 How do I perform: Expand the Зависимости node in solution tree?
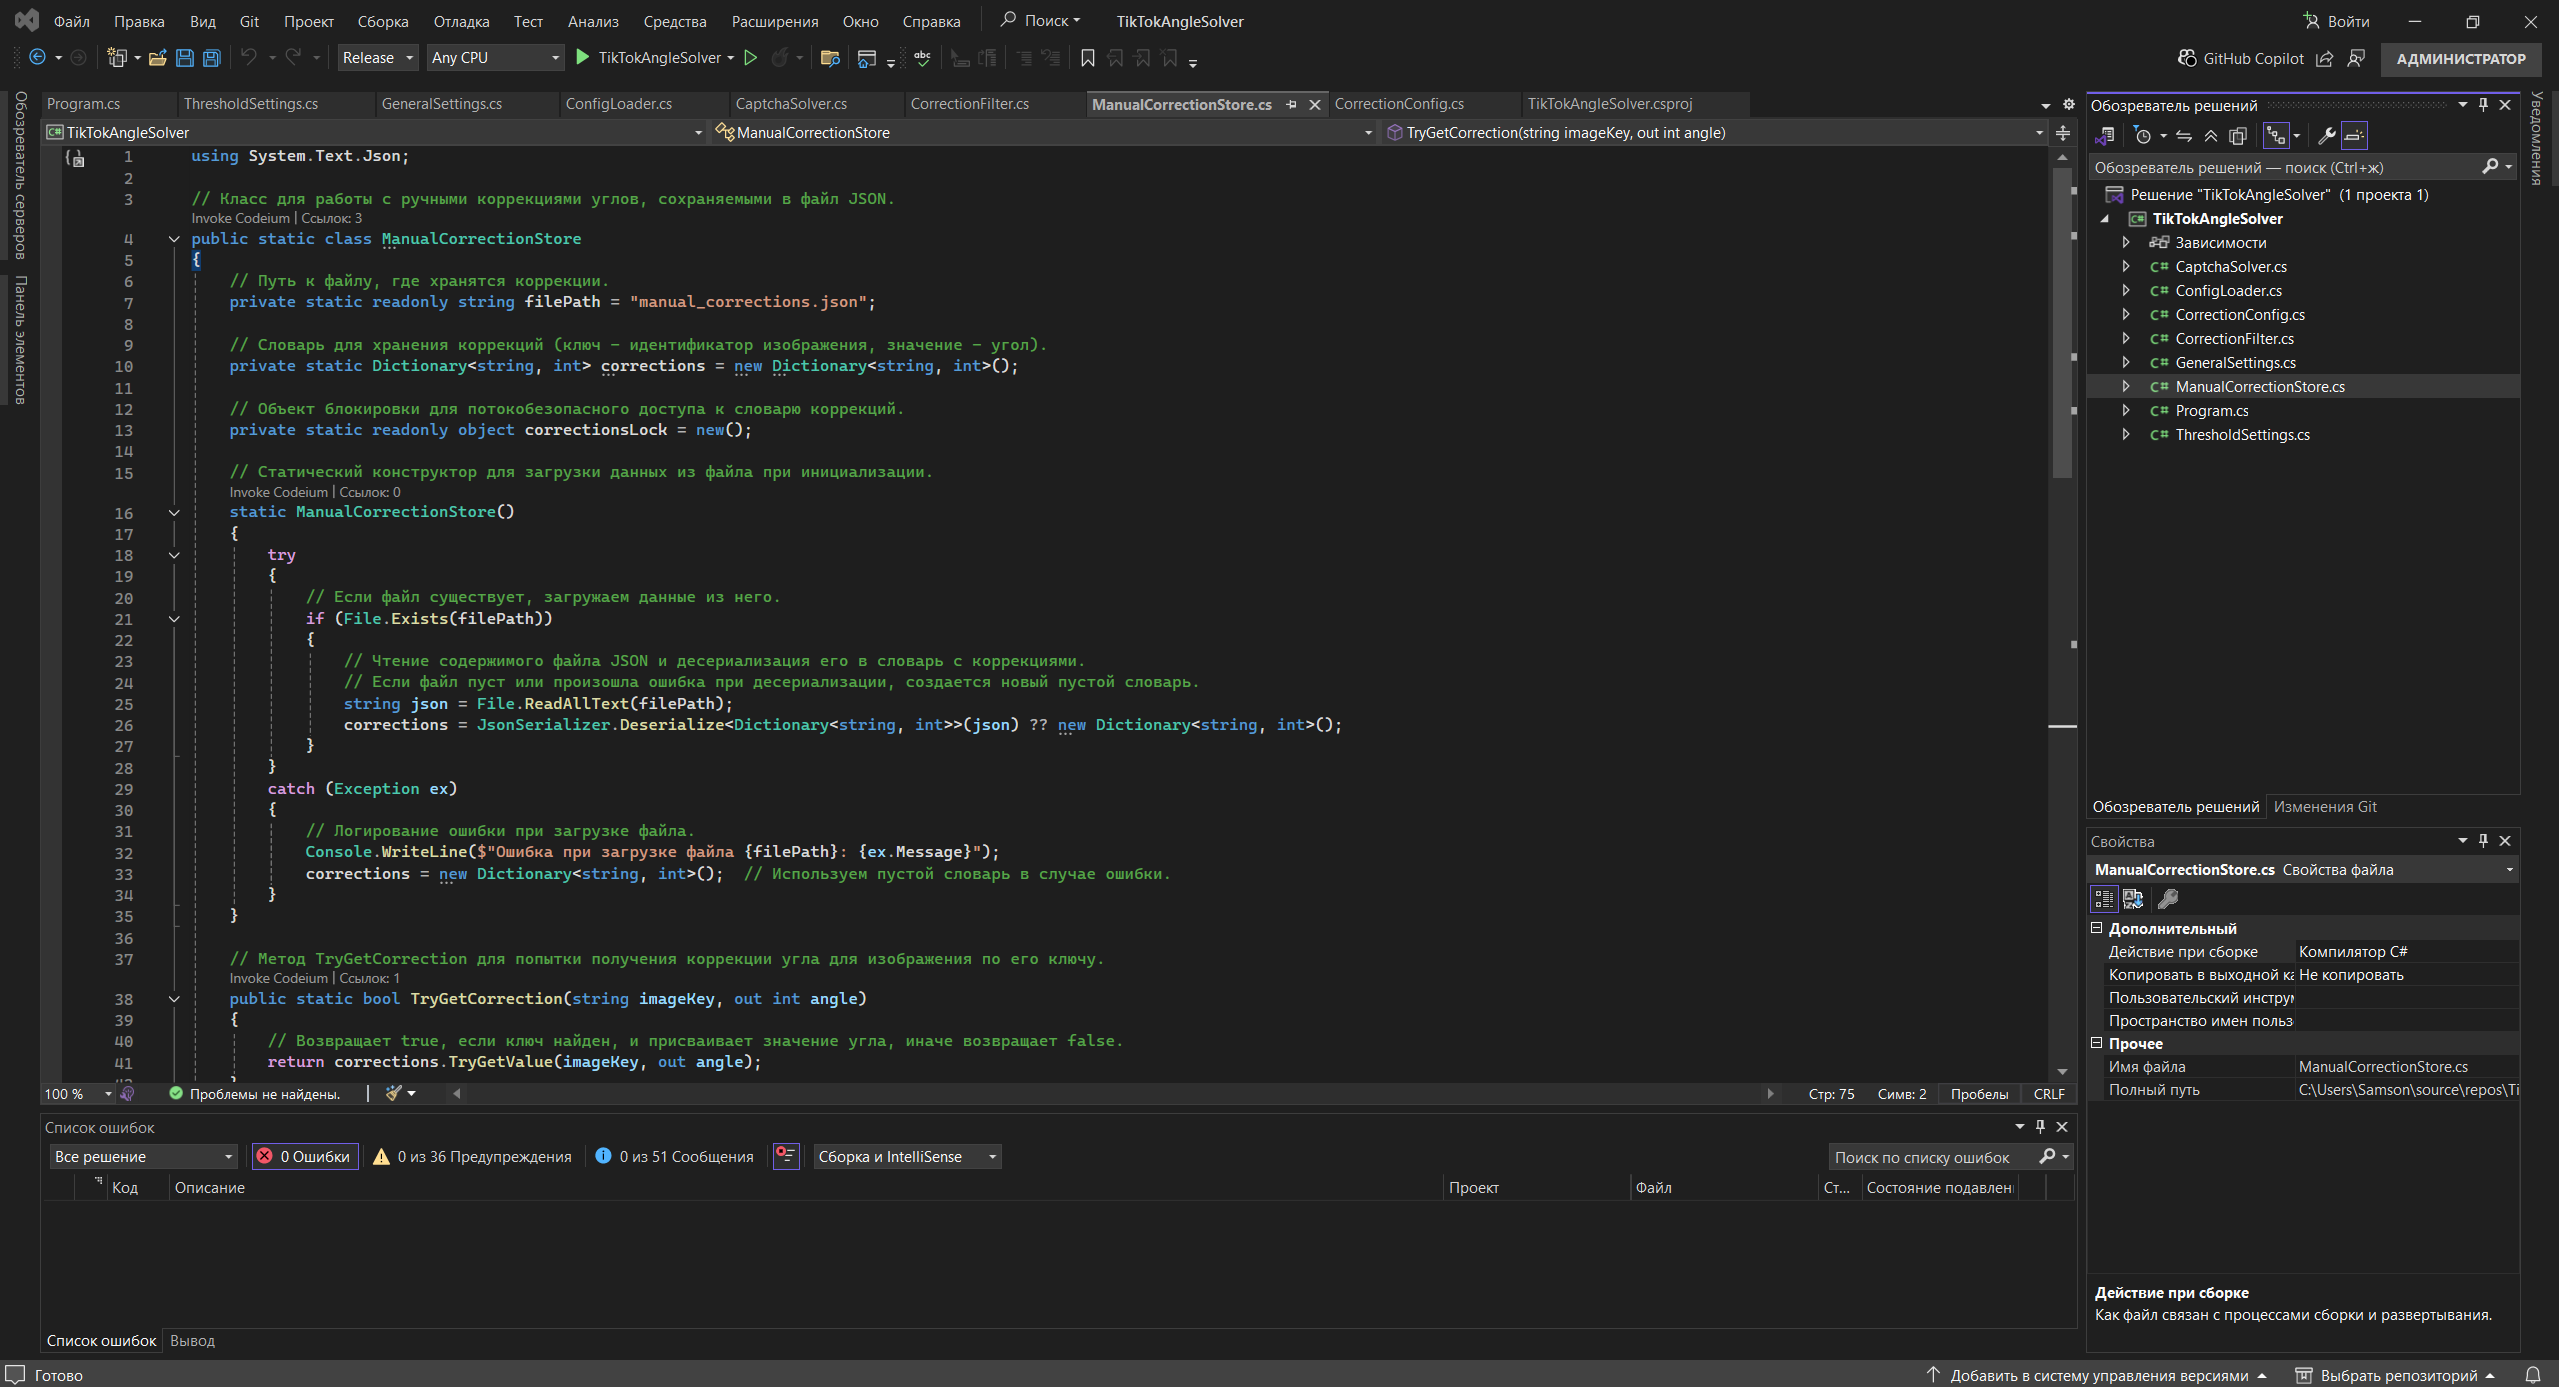click(x=2126, y=243)
